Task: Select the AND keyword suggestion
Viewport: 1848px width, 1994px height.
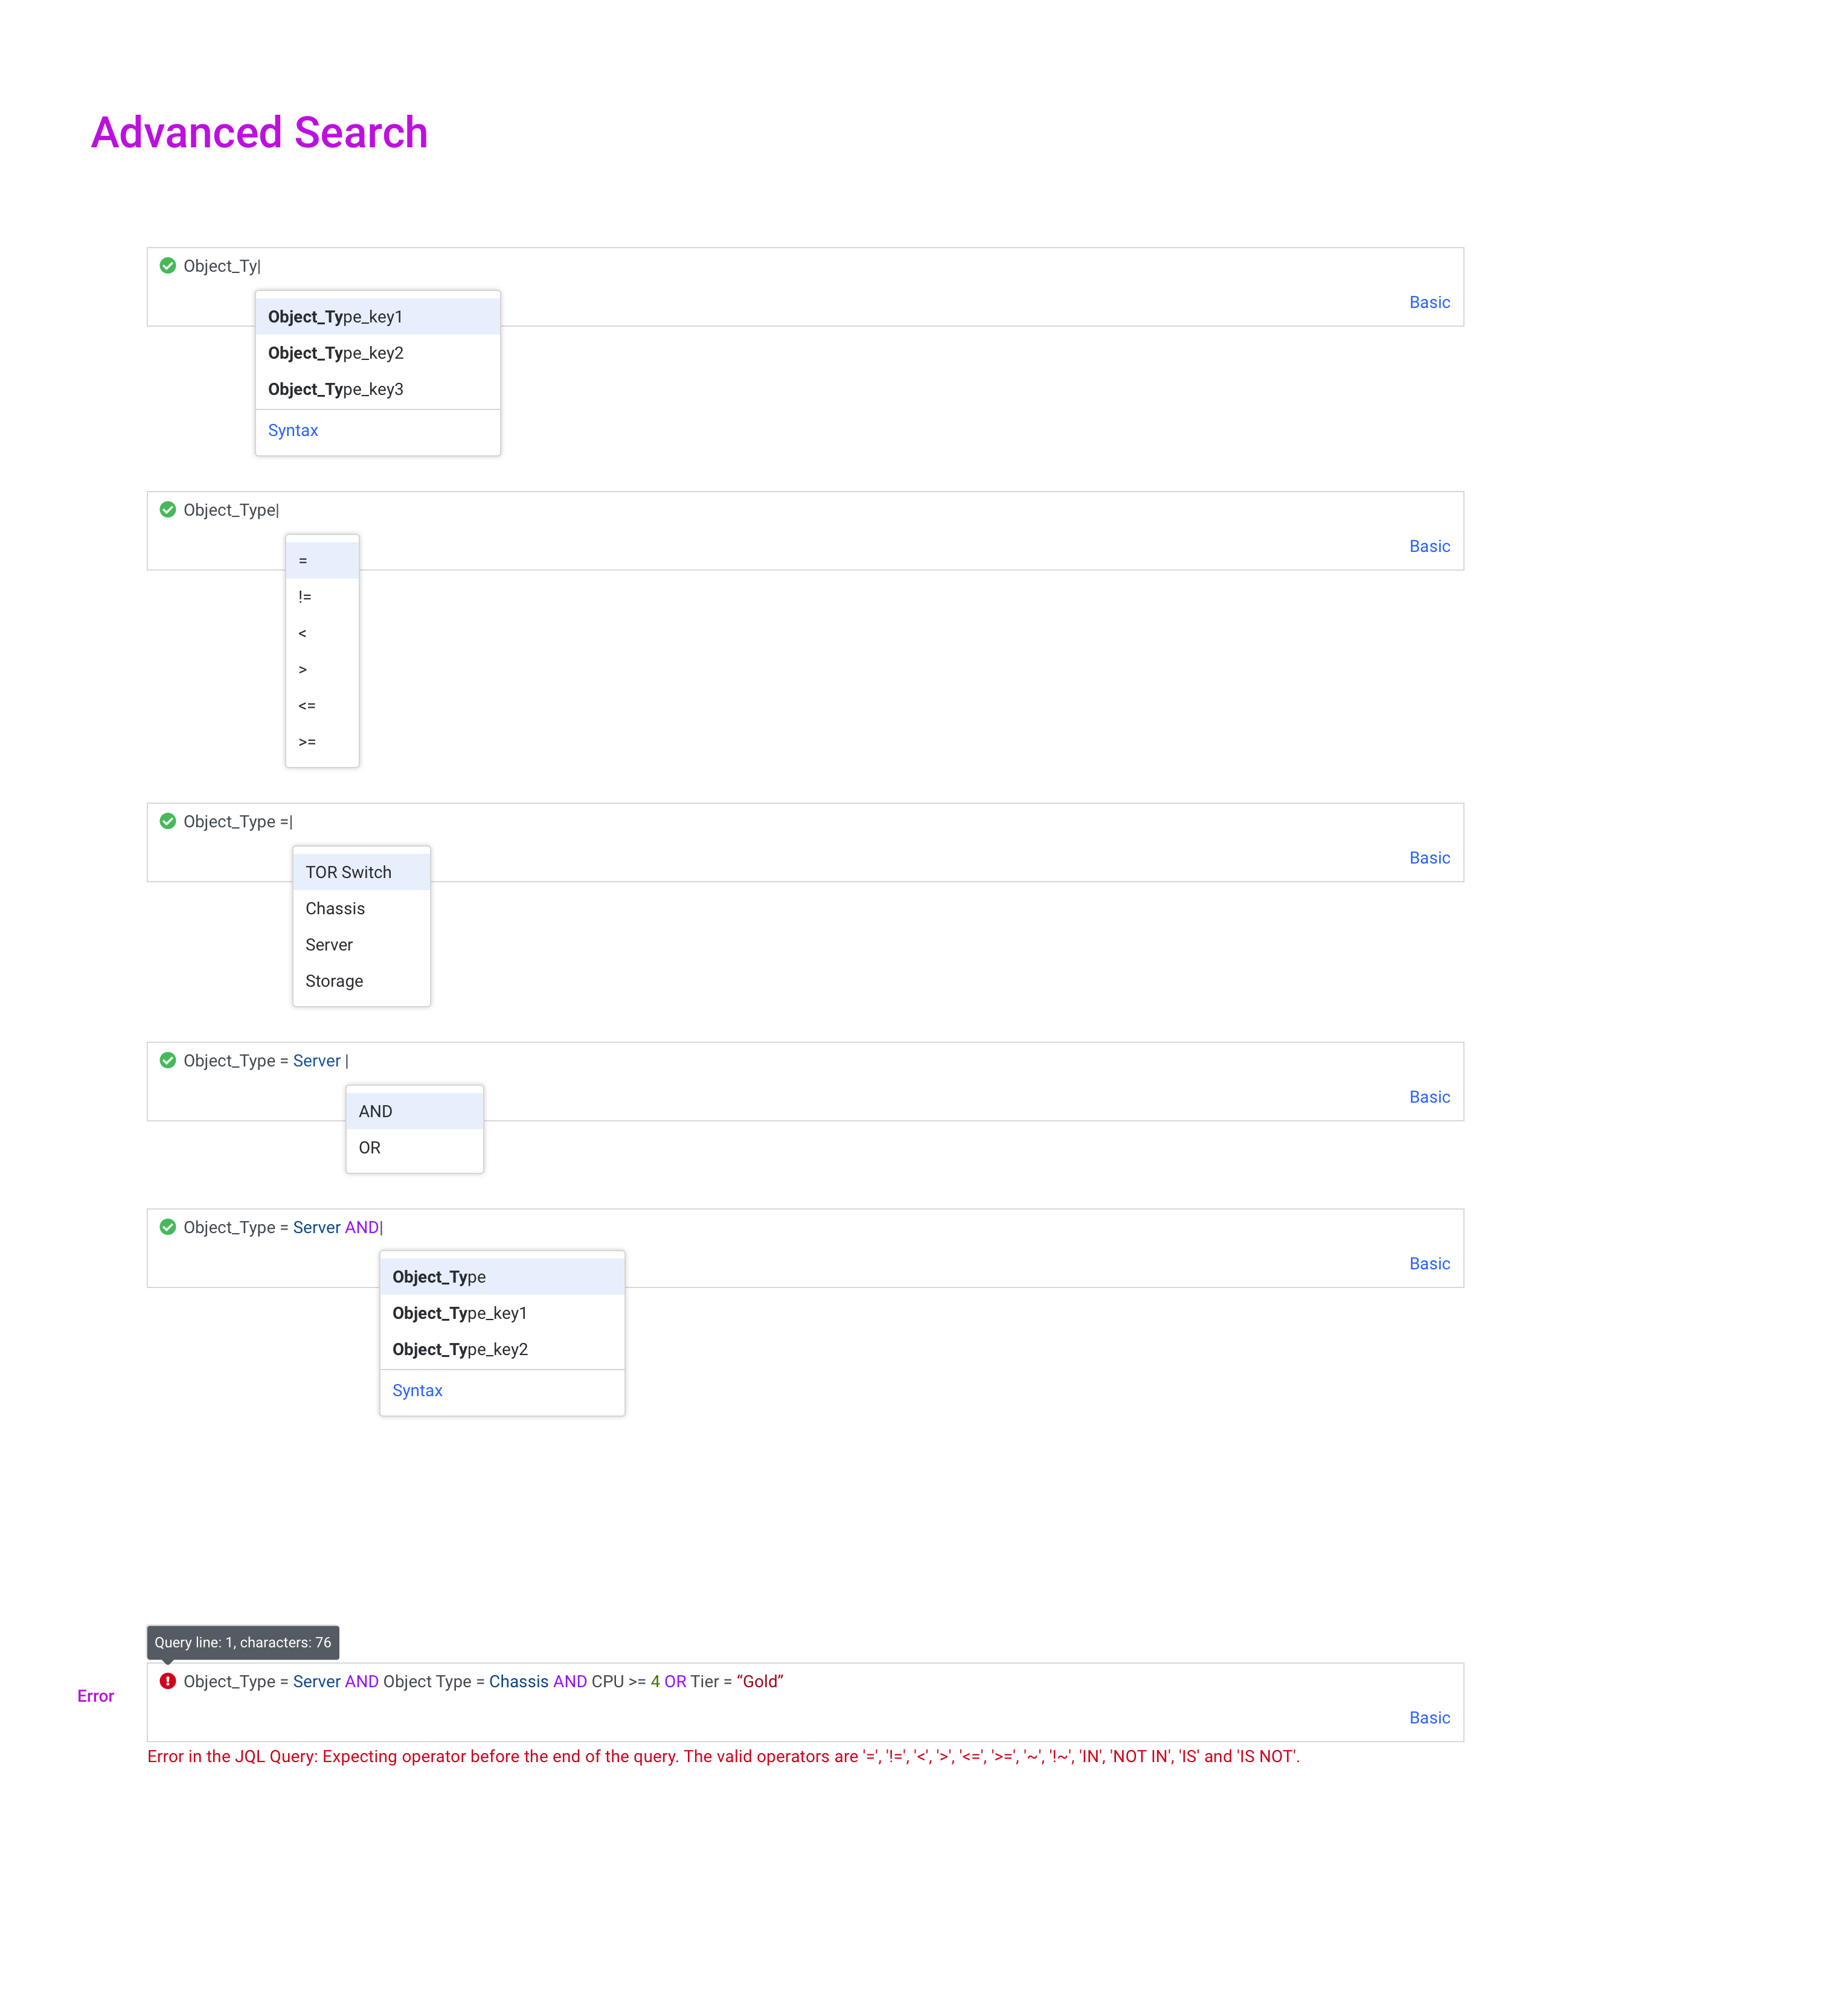Action: coord(414,1111)
